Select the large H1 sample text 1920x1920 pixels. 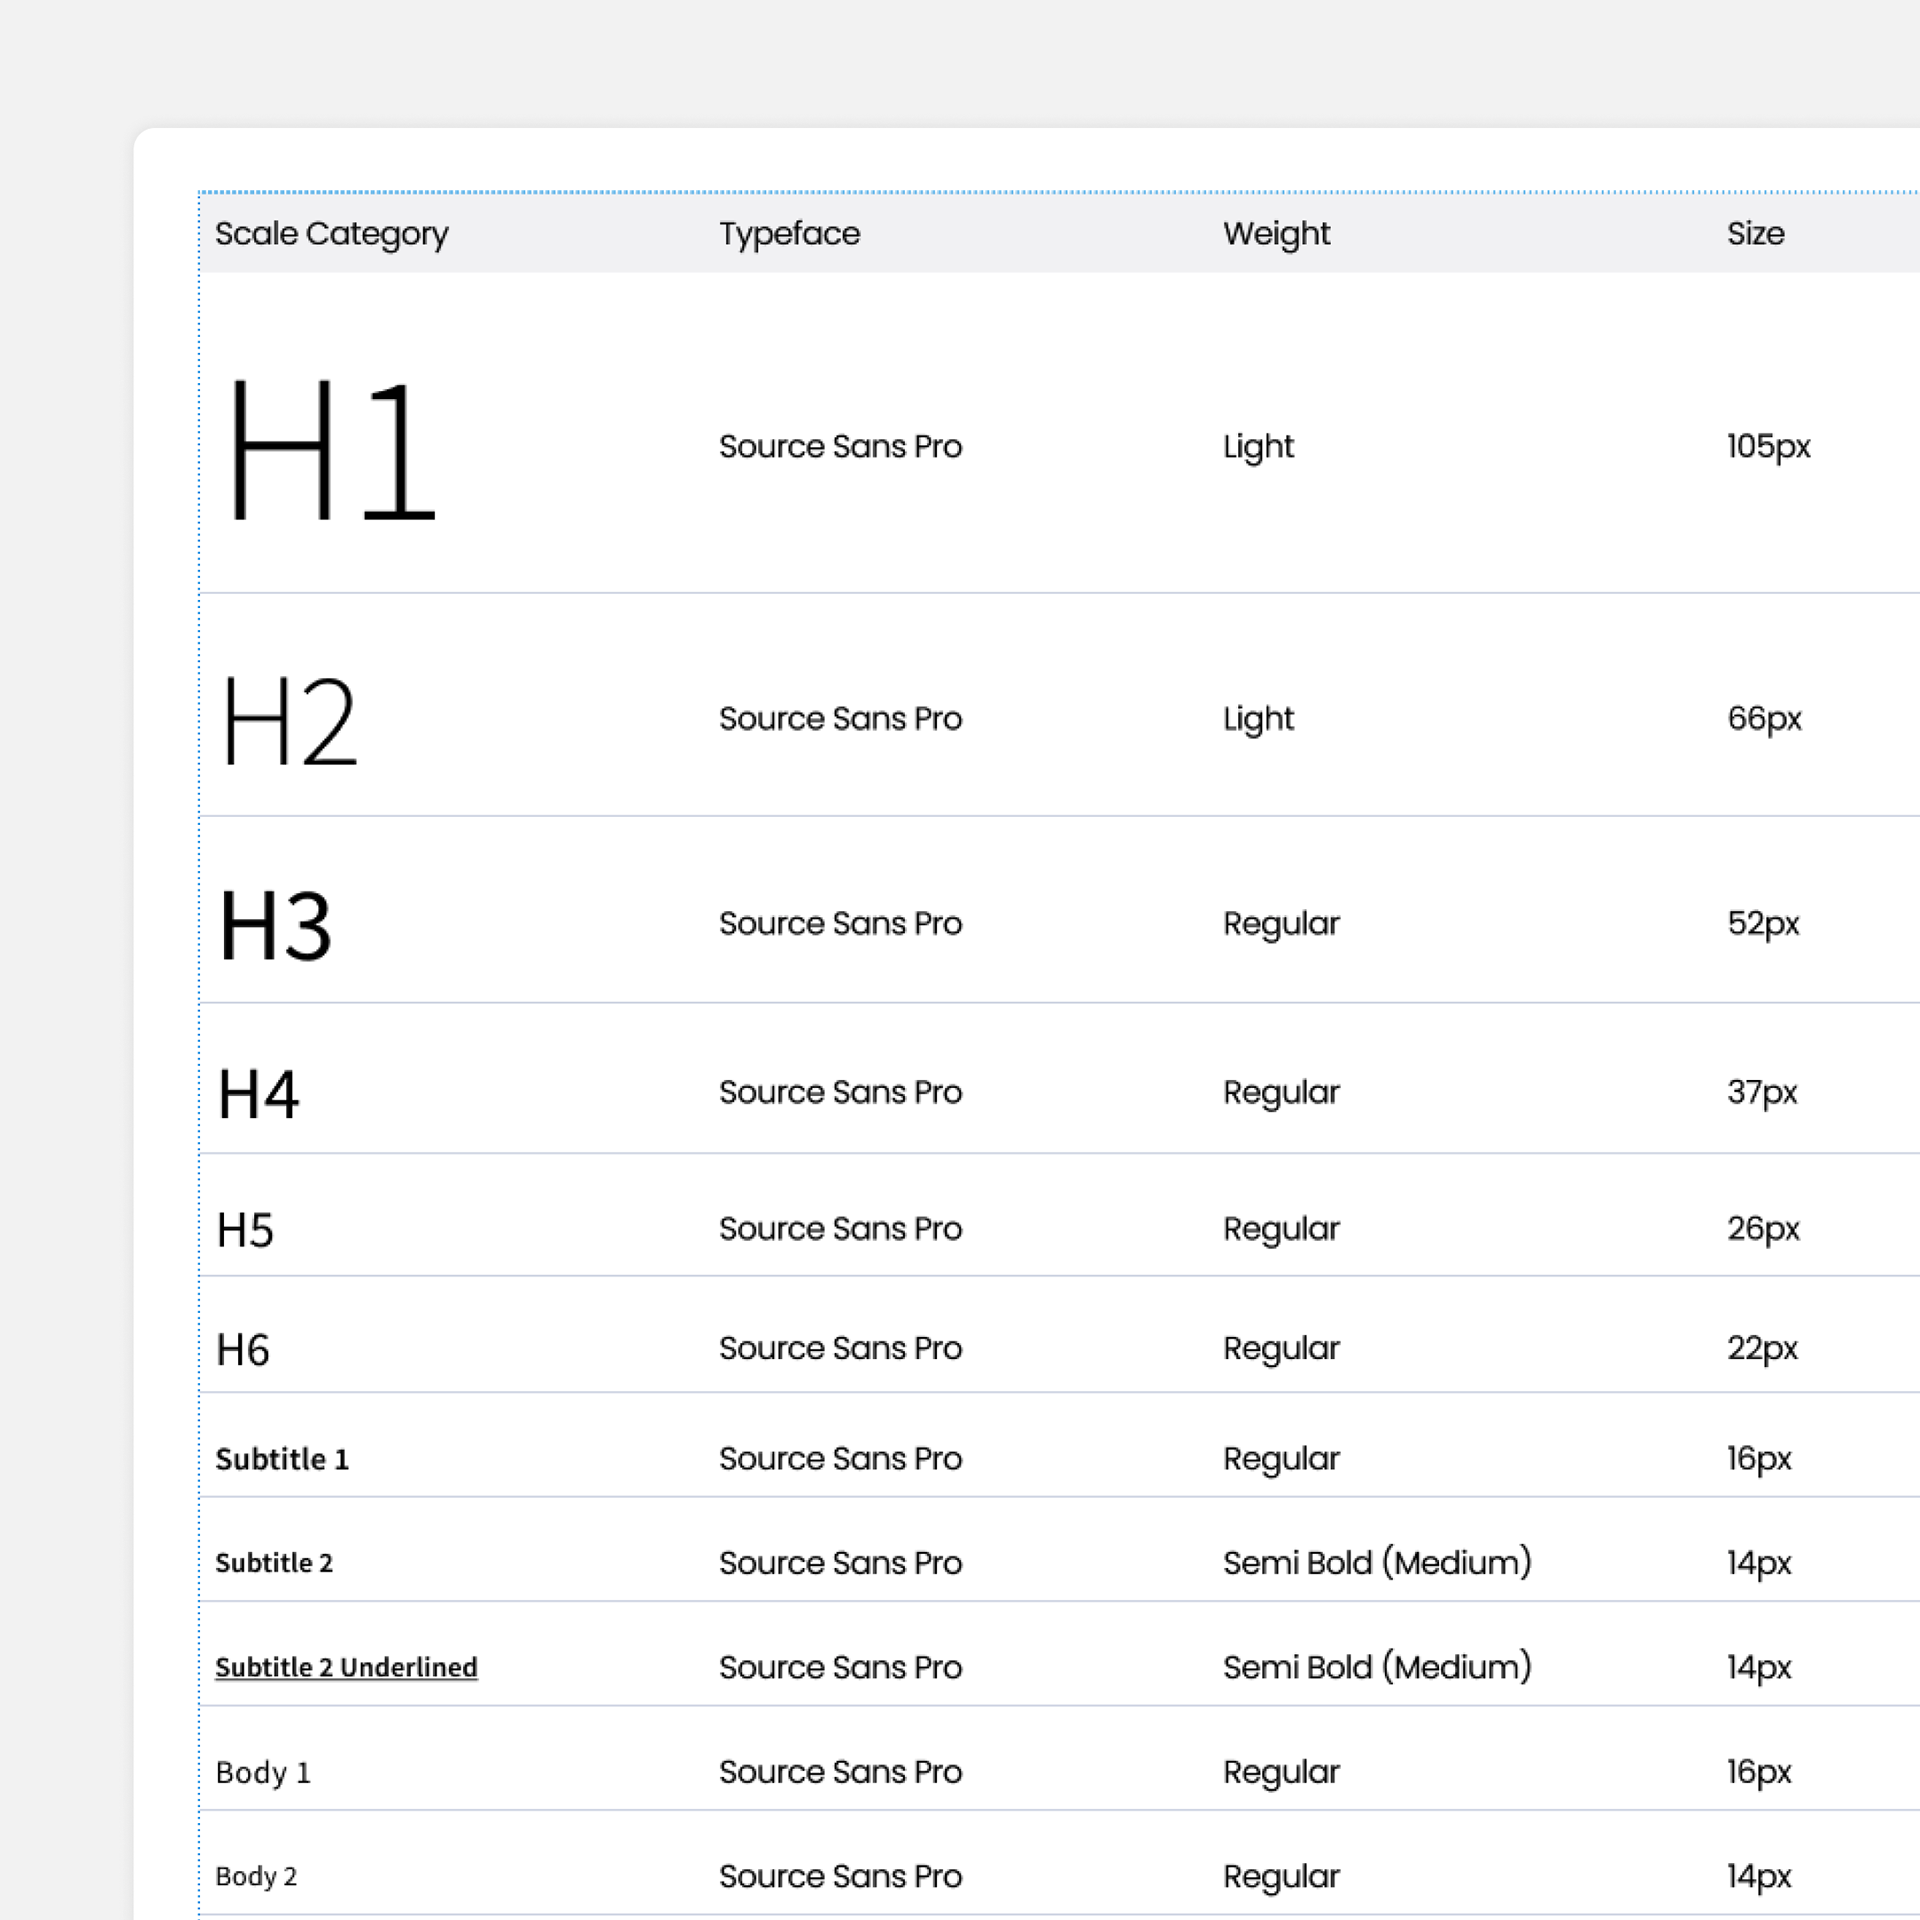tap(332, 450)
